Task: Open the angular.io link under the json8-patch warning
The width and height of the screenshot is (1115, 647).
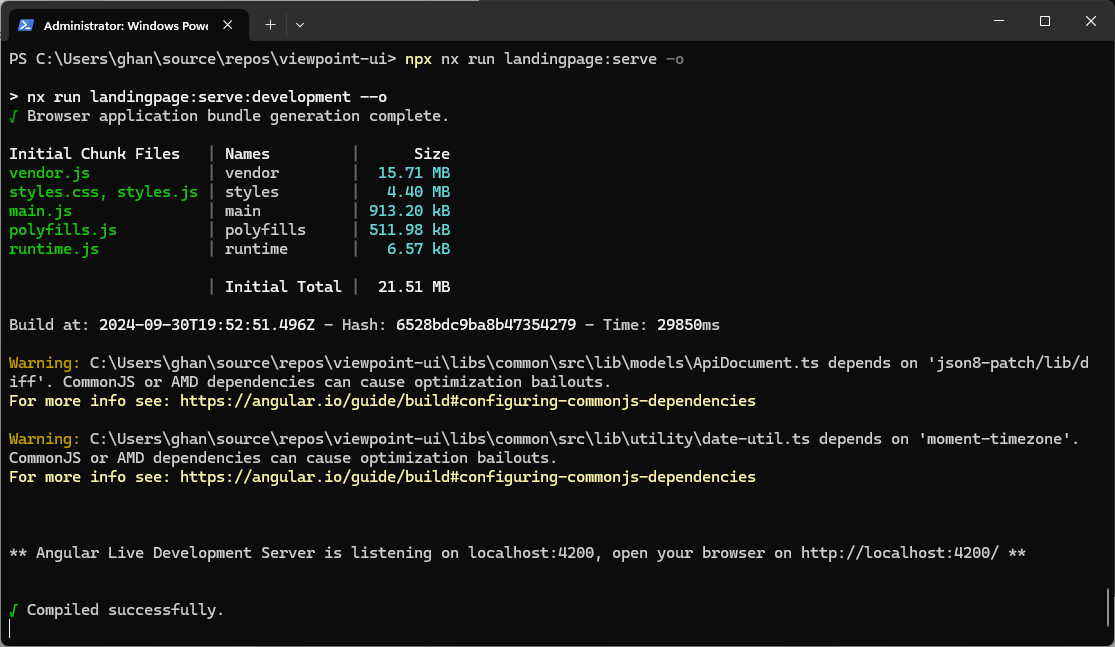Action: 467,401
